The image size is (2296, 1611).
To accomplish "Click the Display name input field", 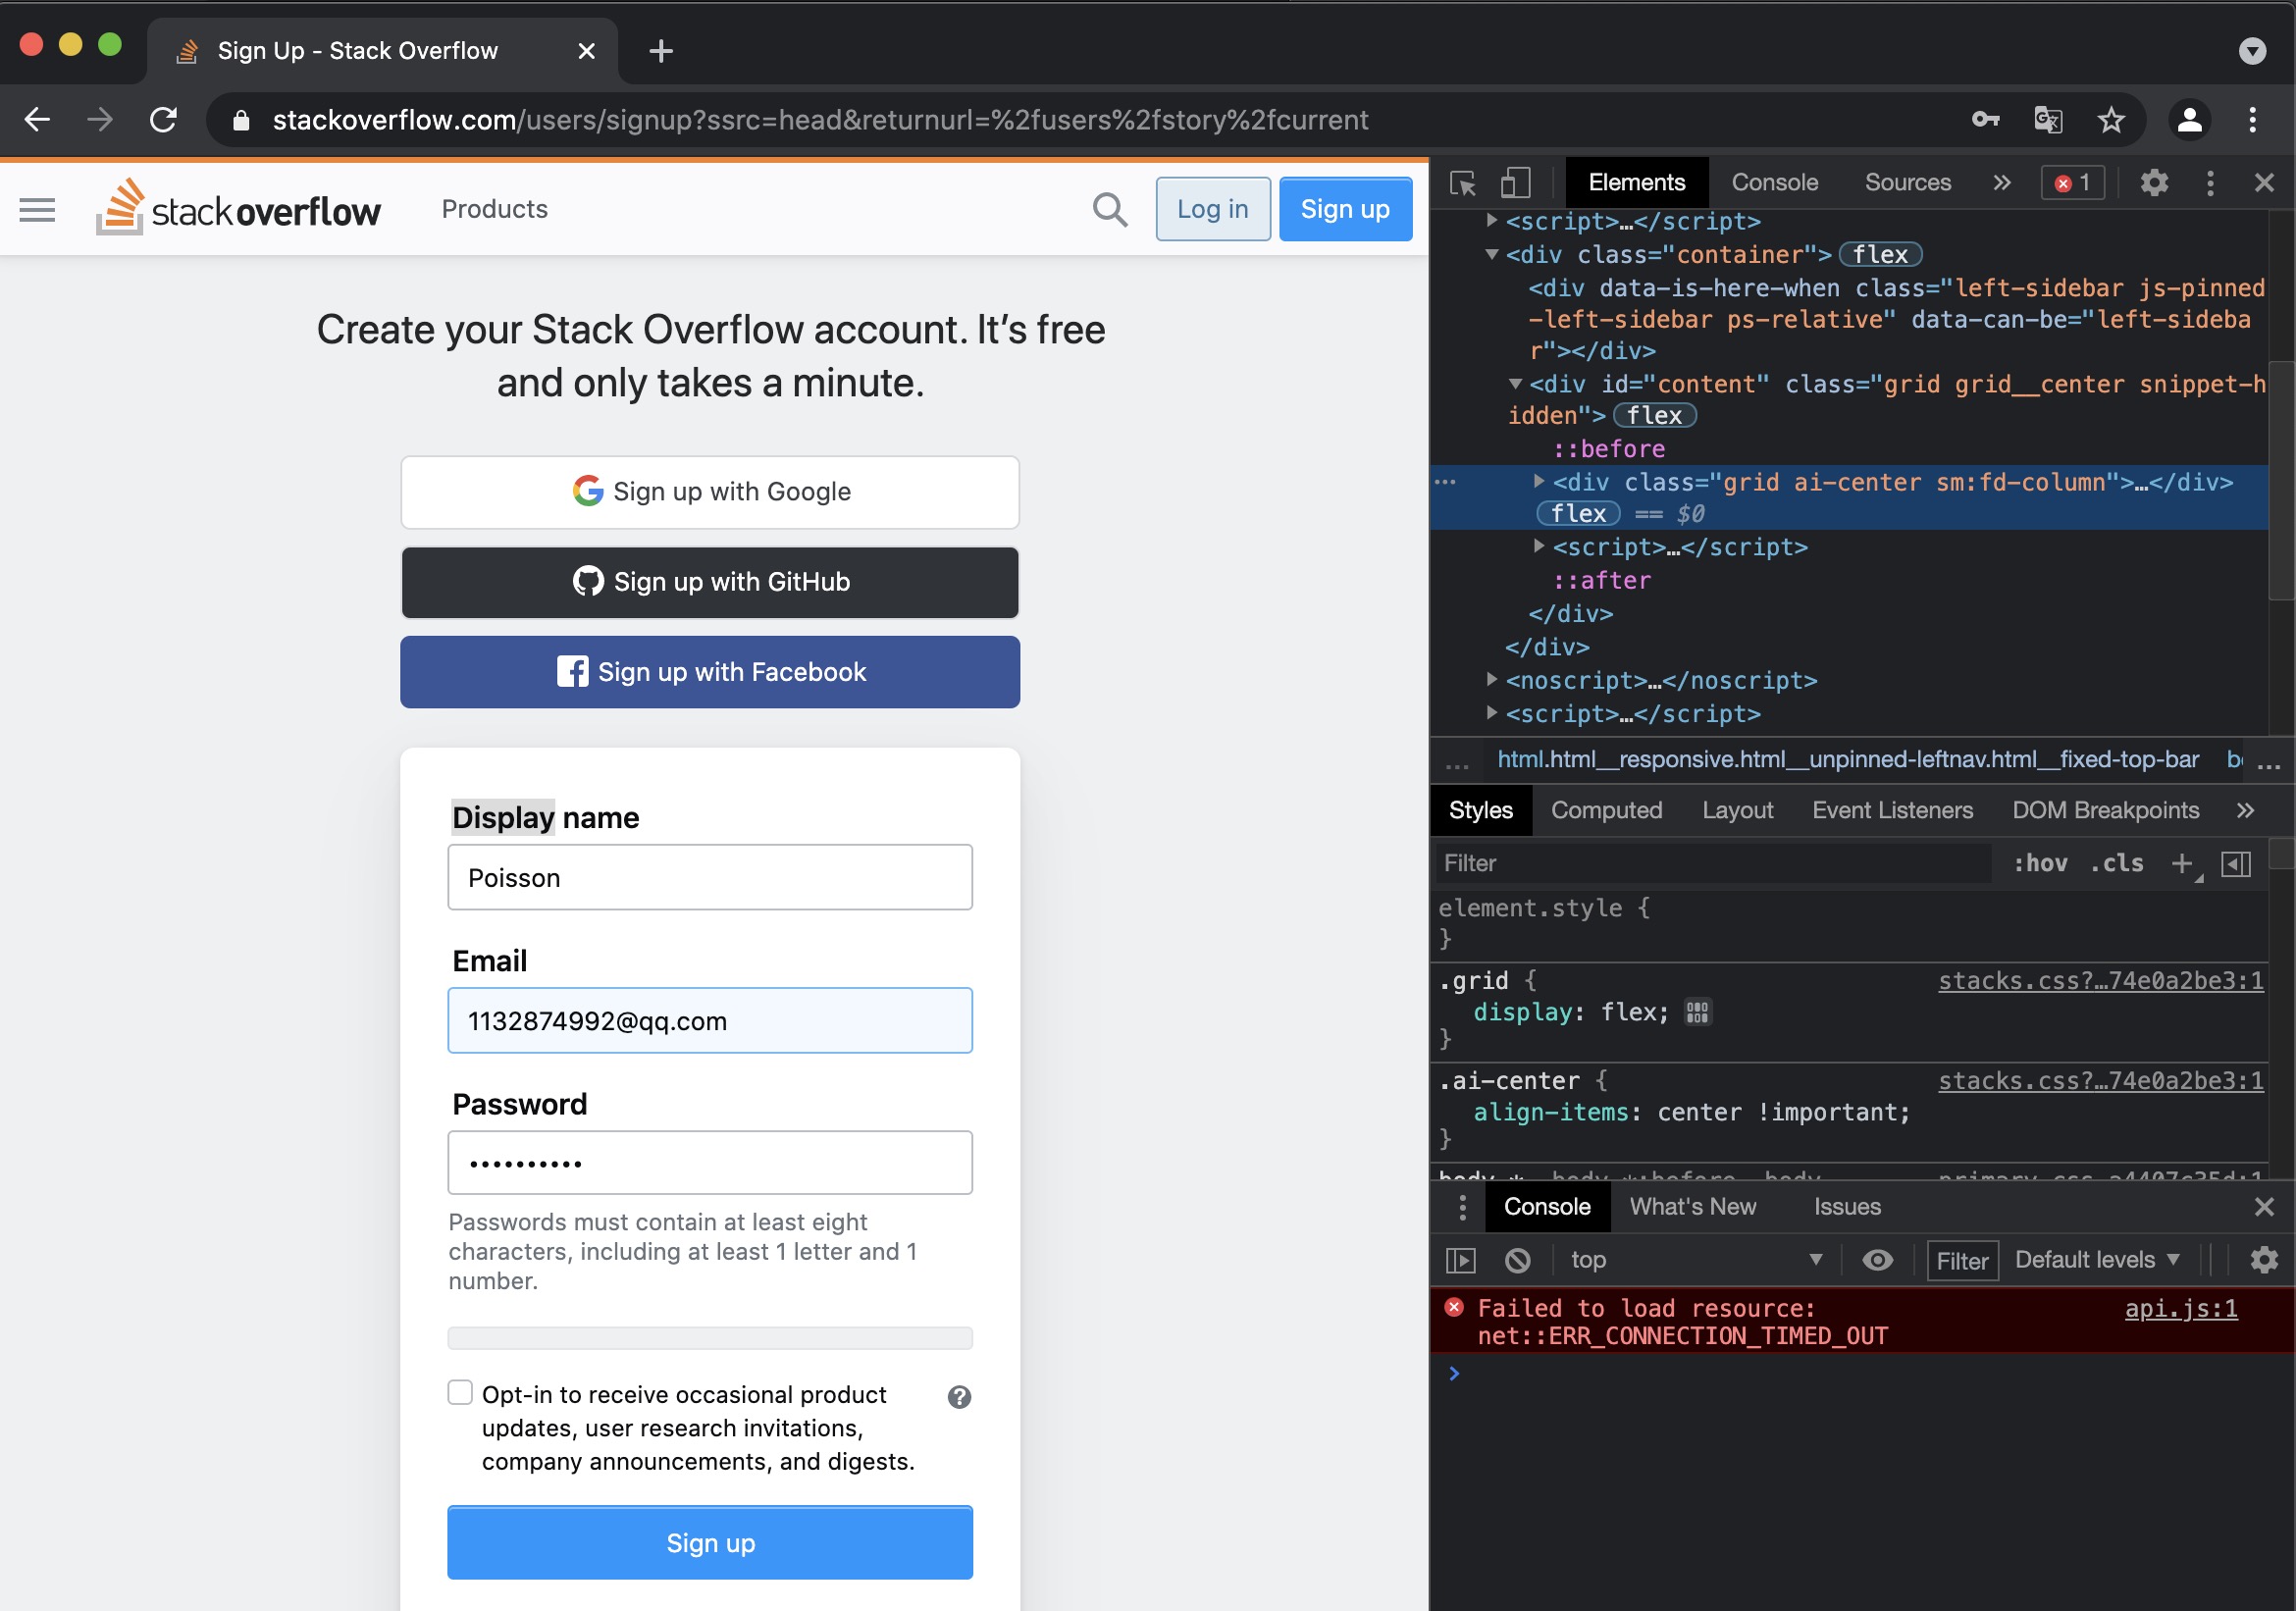I will click(710, 877).
